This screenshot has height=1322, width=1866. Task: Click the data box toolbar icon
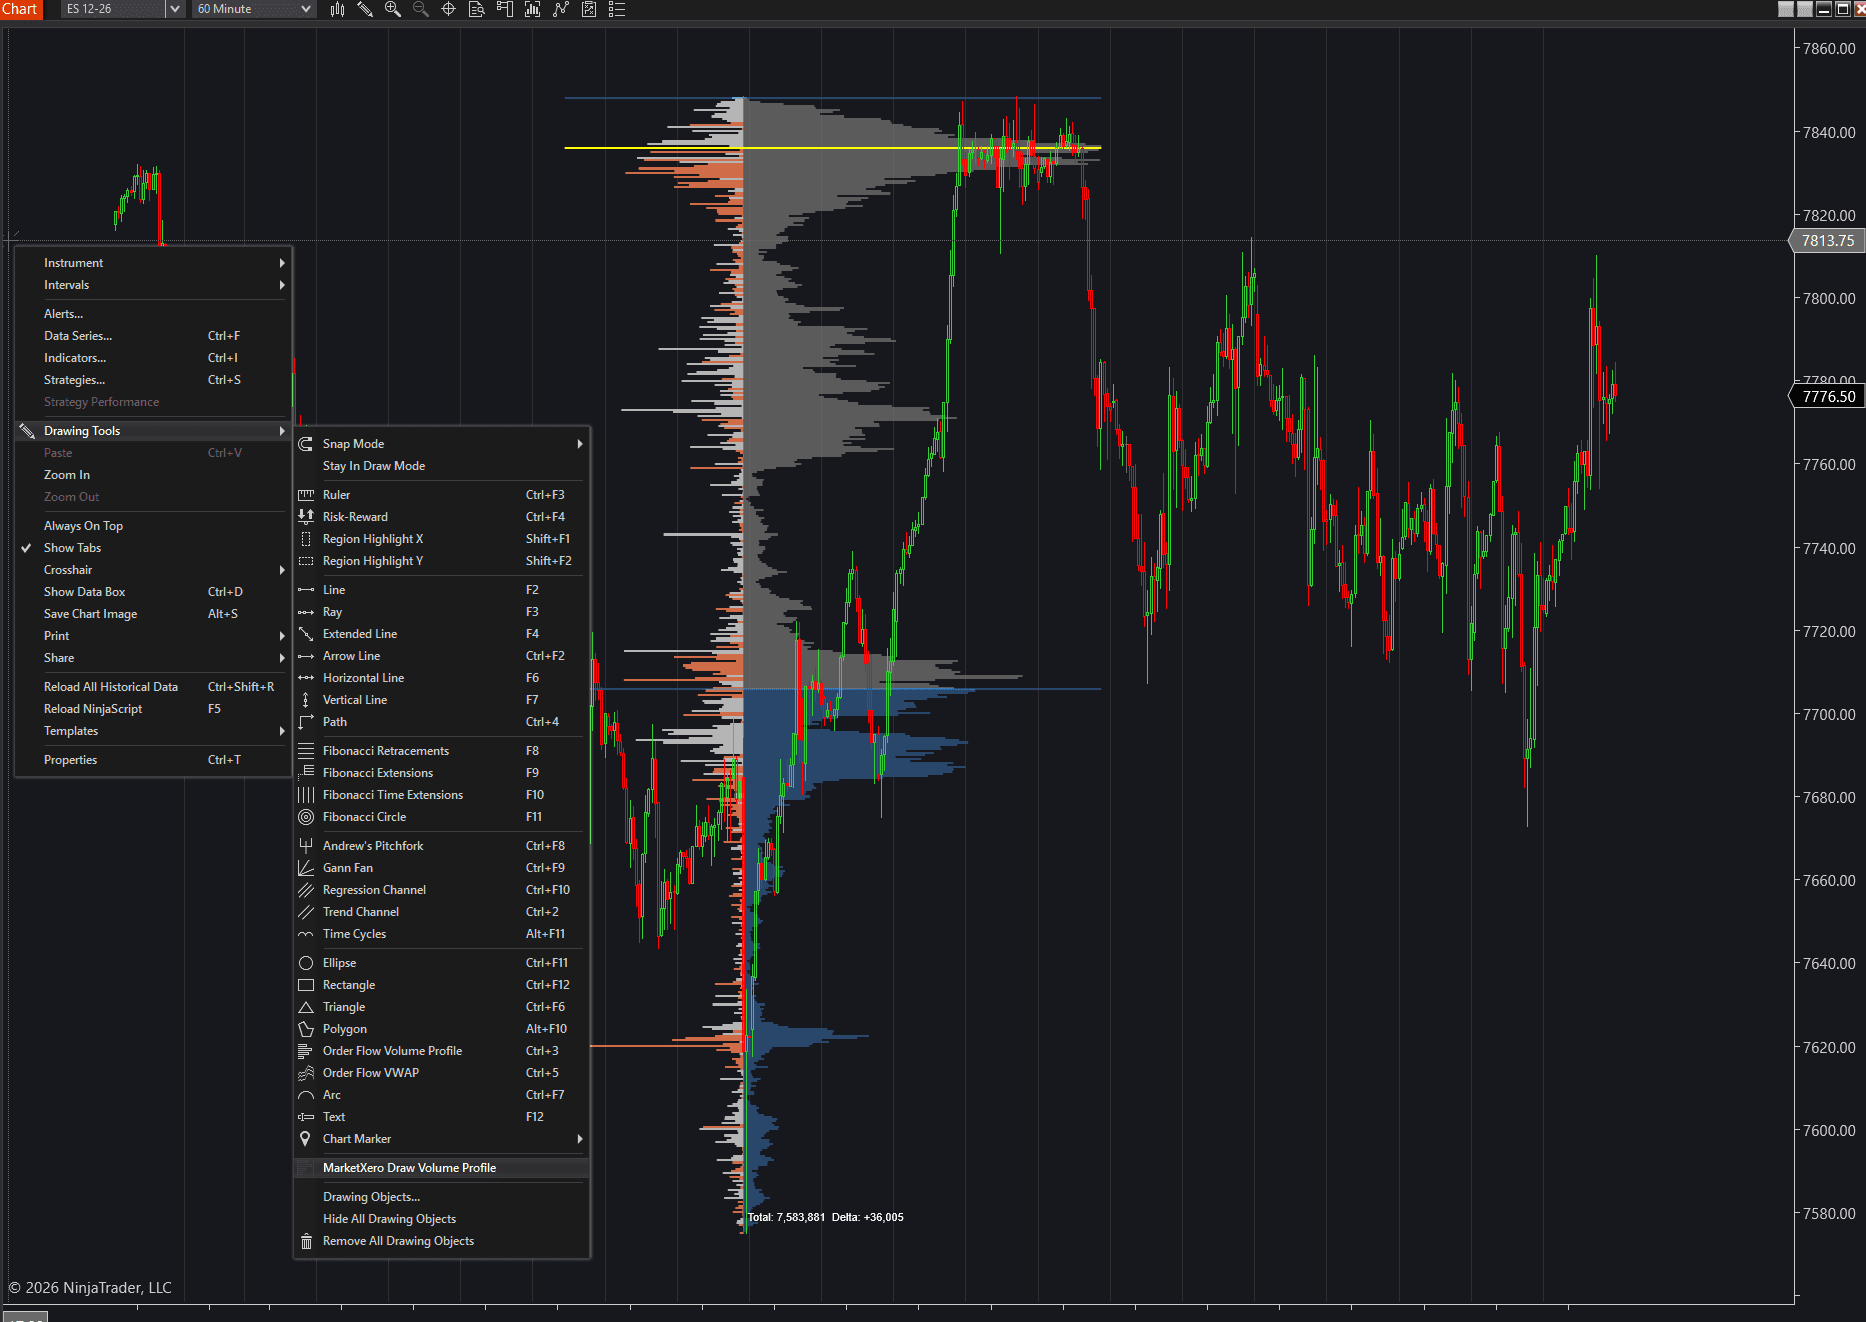pyautogui.click(x=477, y=9)
